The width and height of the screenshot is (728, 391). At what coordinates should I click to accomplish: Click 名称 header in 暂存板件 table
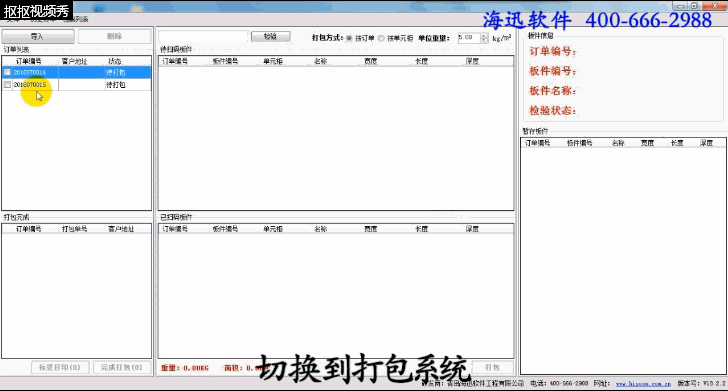(x=618, y=143)
